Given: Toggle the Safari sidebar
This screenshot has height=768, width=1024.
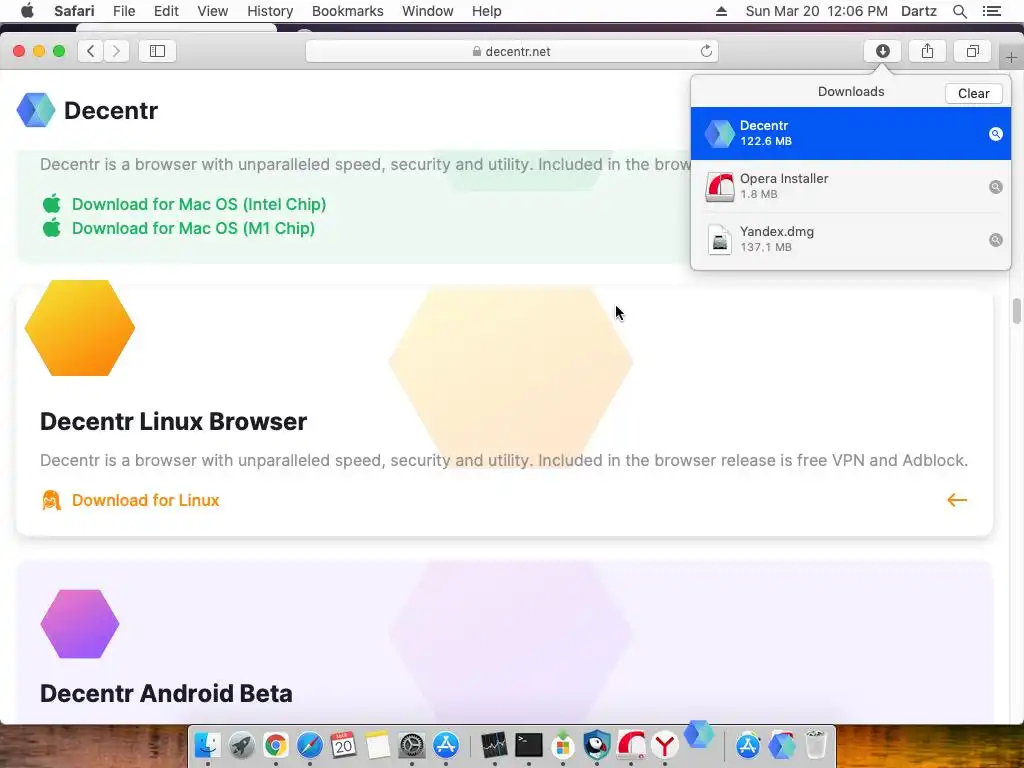Looking at the screenshot, I should 157,51.
